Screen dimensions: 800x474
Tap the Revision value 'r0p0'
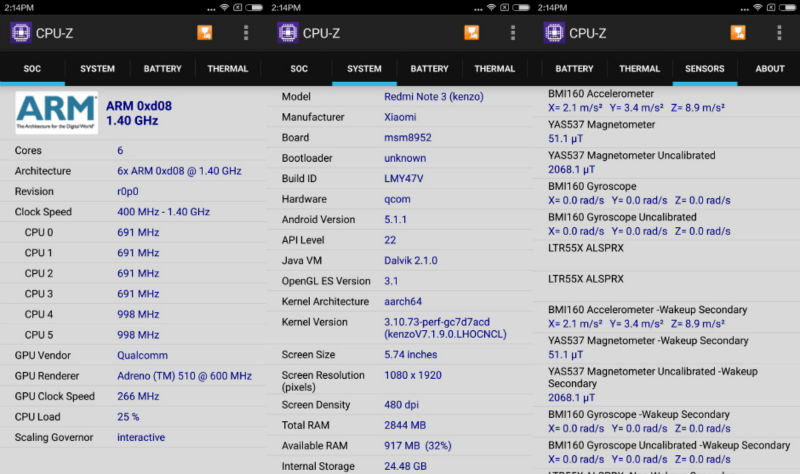pos(128,191)
